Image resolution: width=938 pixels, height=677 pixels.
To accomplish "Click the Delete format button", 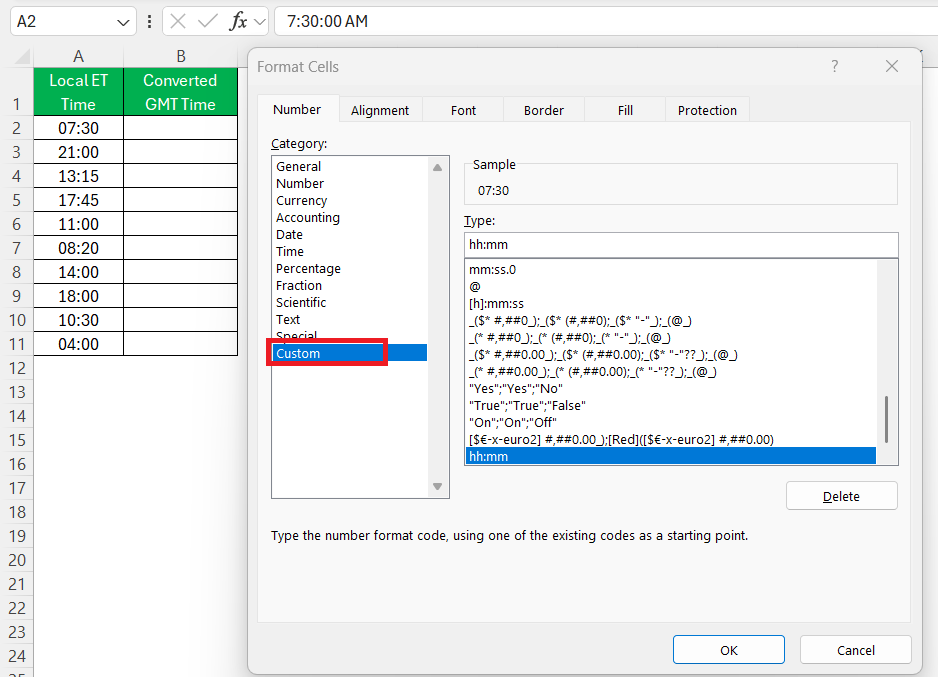I will (x=841, y=496).
